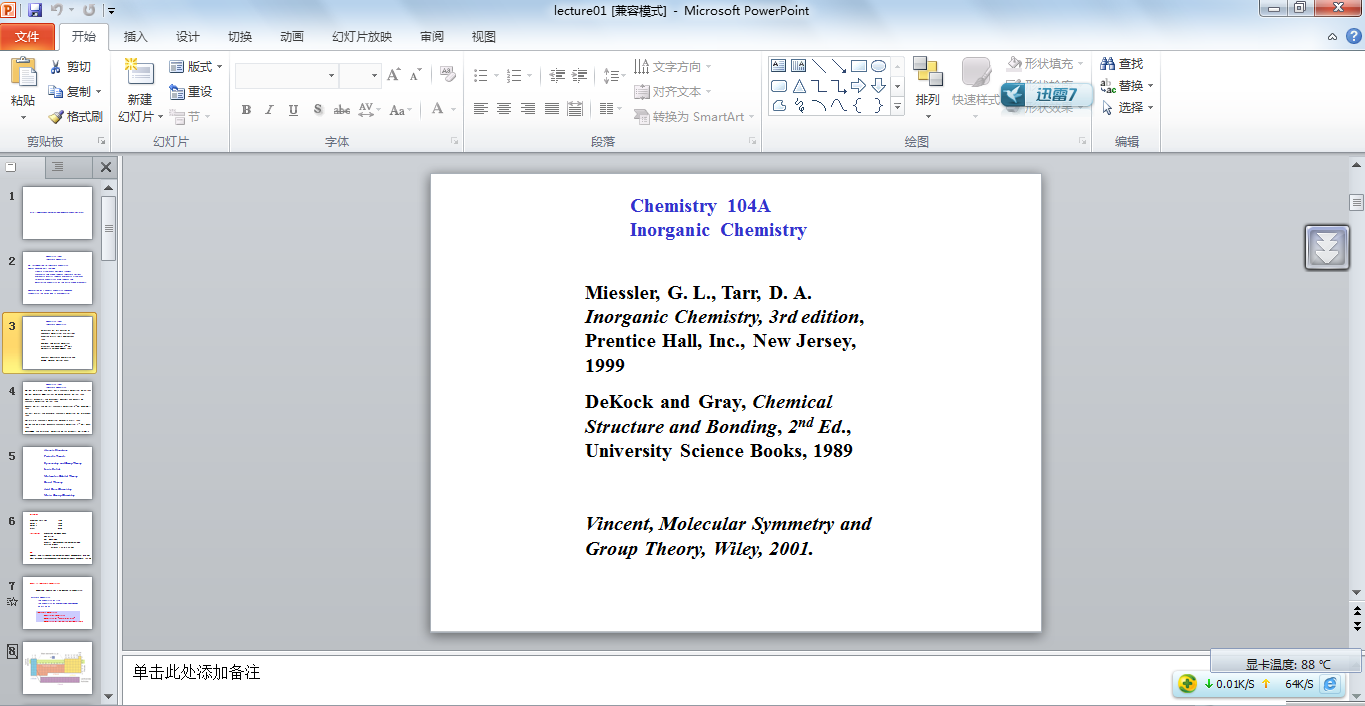The width and height of the screenshot is (1365, 706).
Task: Click increase list indent level icon
Action: [x=580, y=75]
